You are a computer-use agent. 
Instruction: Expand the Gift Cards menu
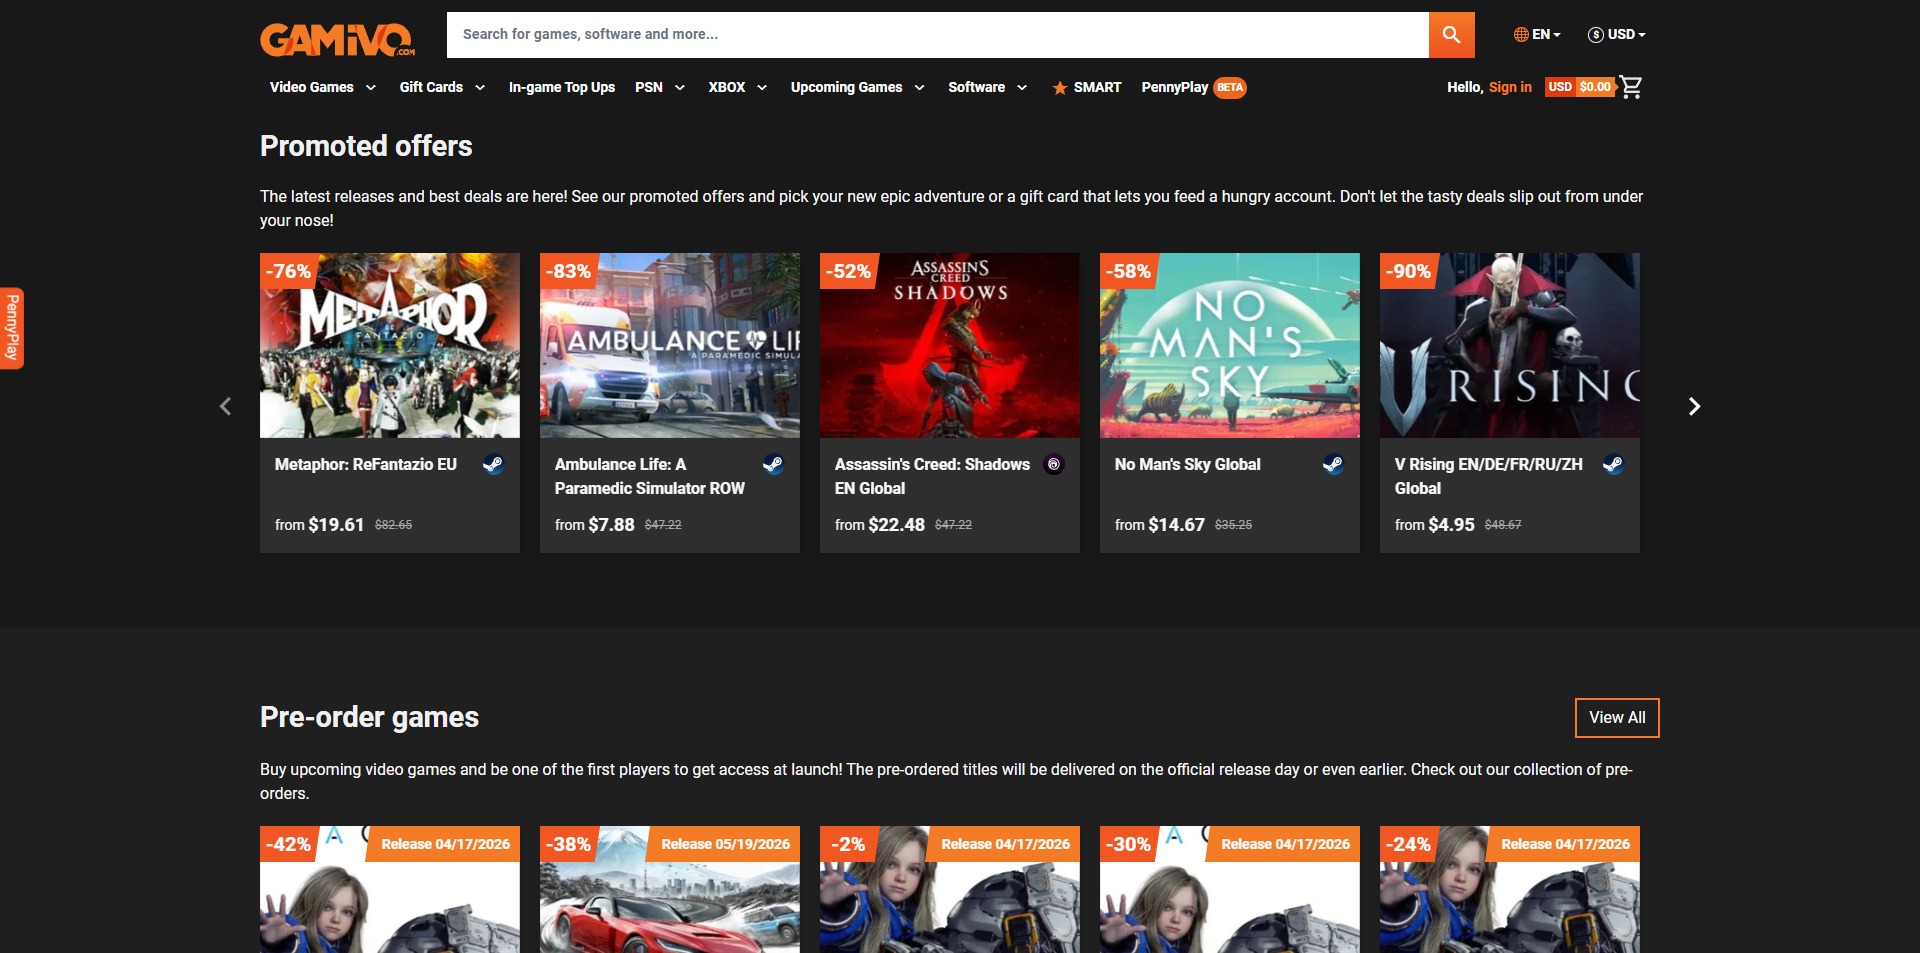[x=442, y=88]
